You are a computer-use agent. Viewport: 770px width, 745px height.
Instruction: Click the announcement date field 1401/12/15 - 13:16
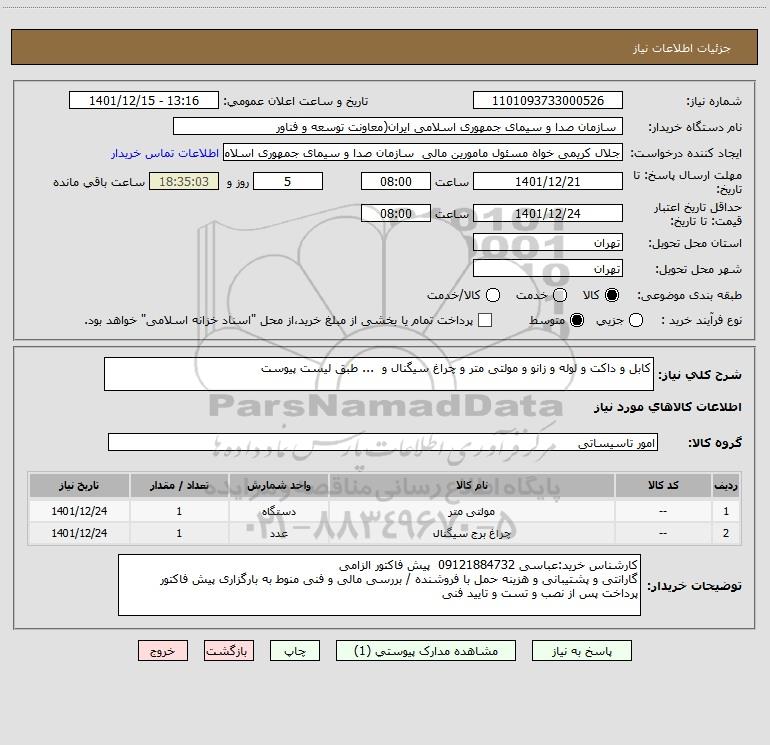(144, 101)
